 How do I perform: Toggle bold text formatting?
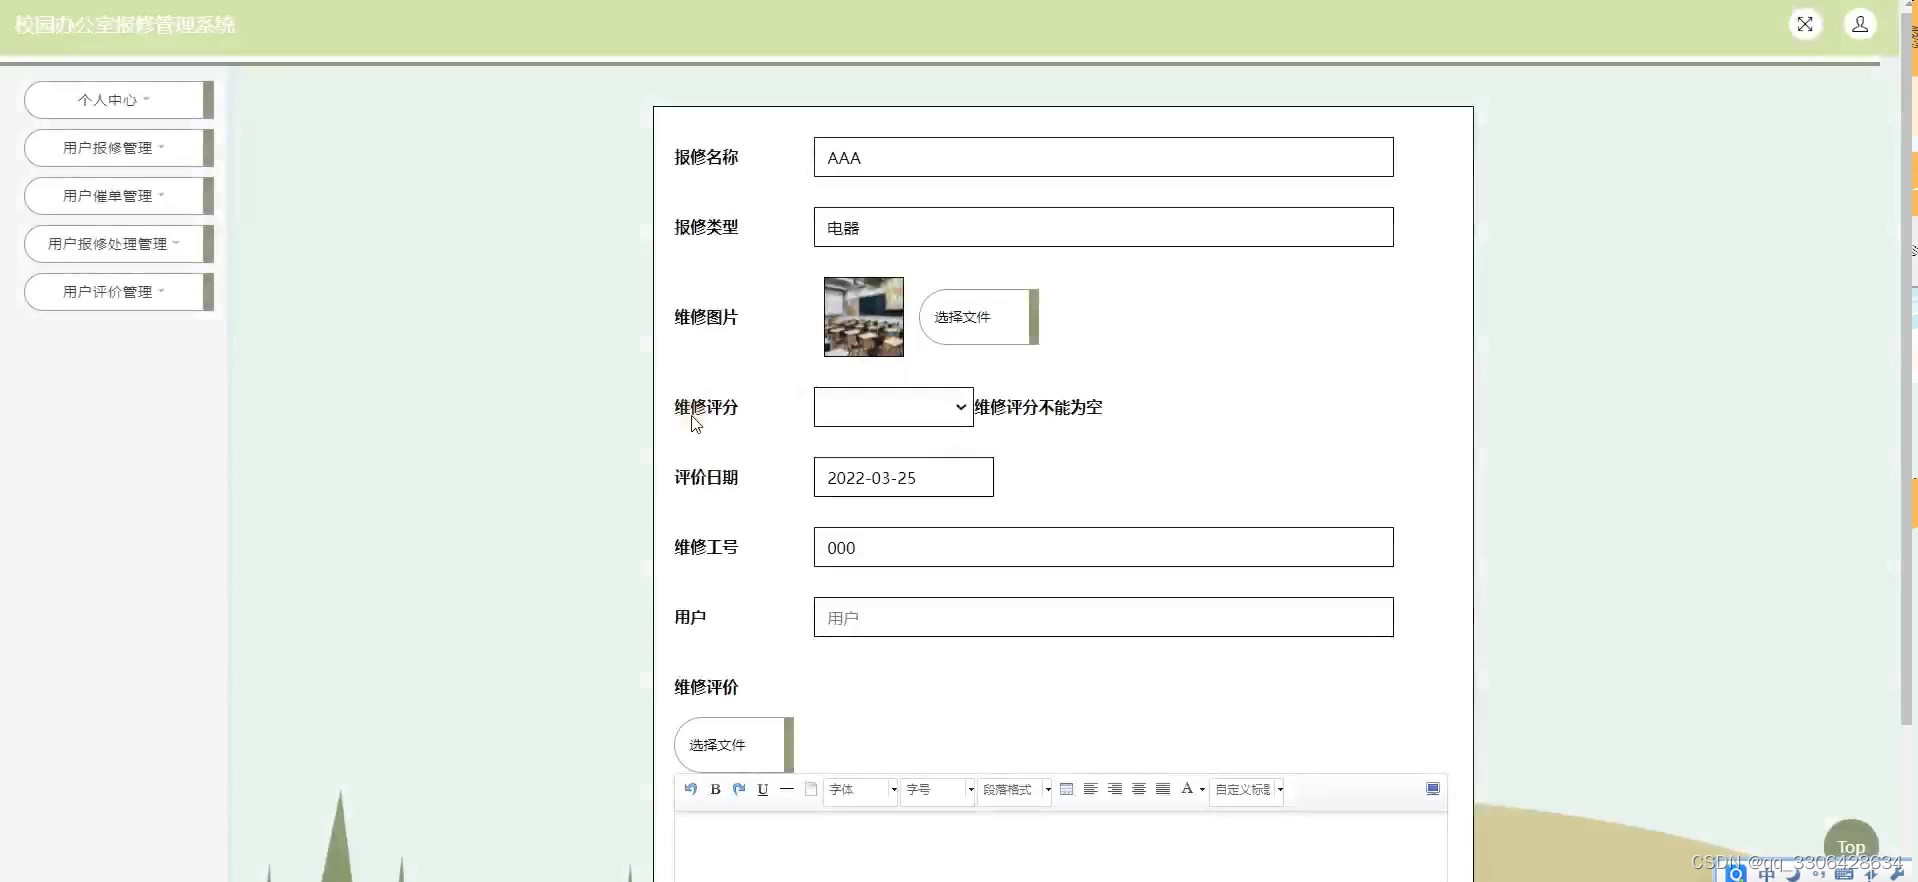click(x=715, y=789)
